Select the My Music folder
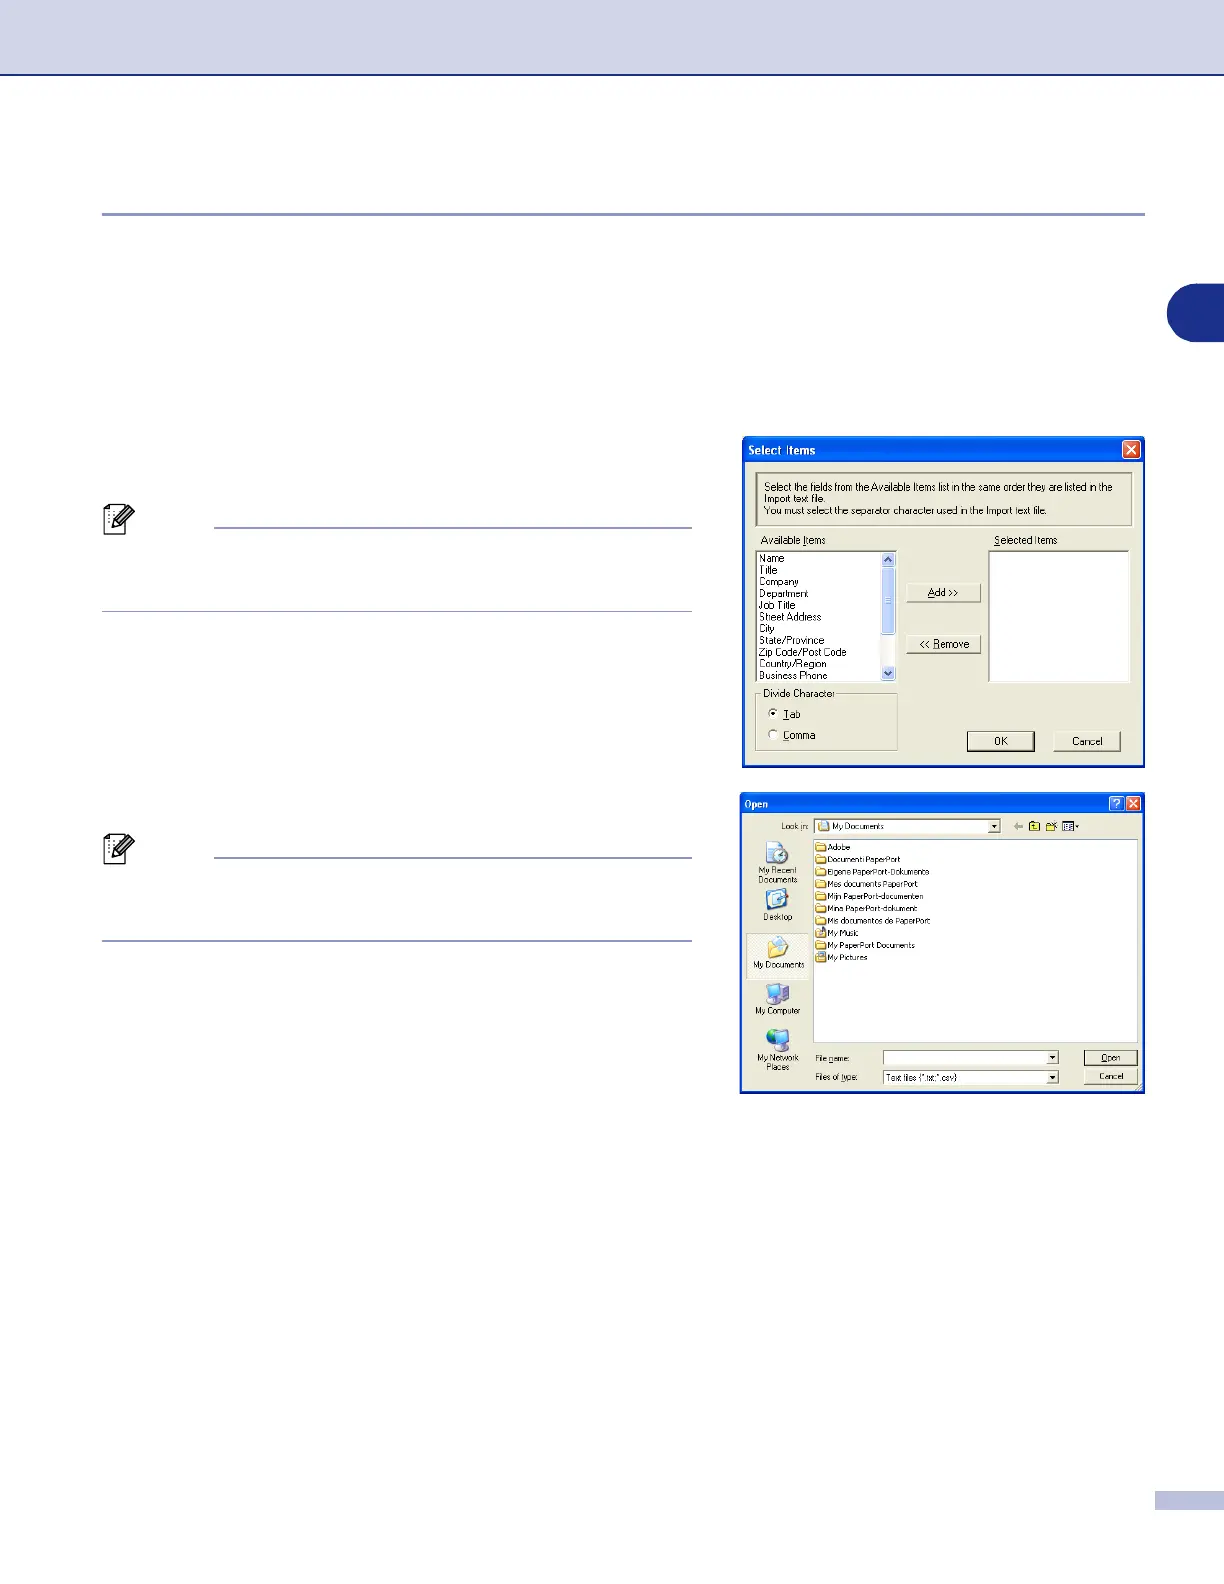The height and width of the screenshot is (1584, 1224). [x=837, y=933]
